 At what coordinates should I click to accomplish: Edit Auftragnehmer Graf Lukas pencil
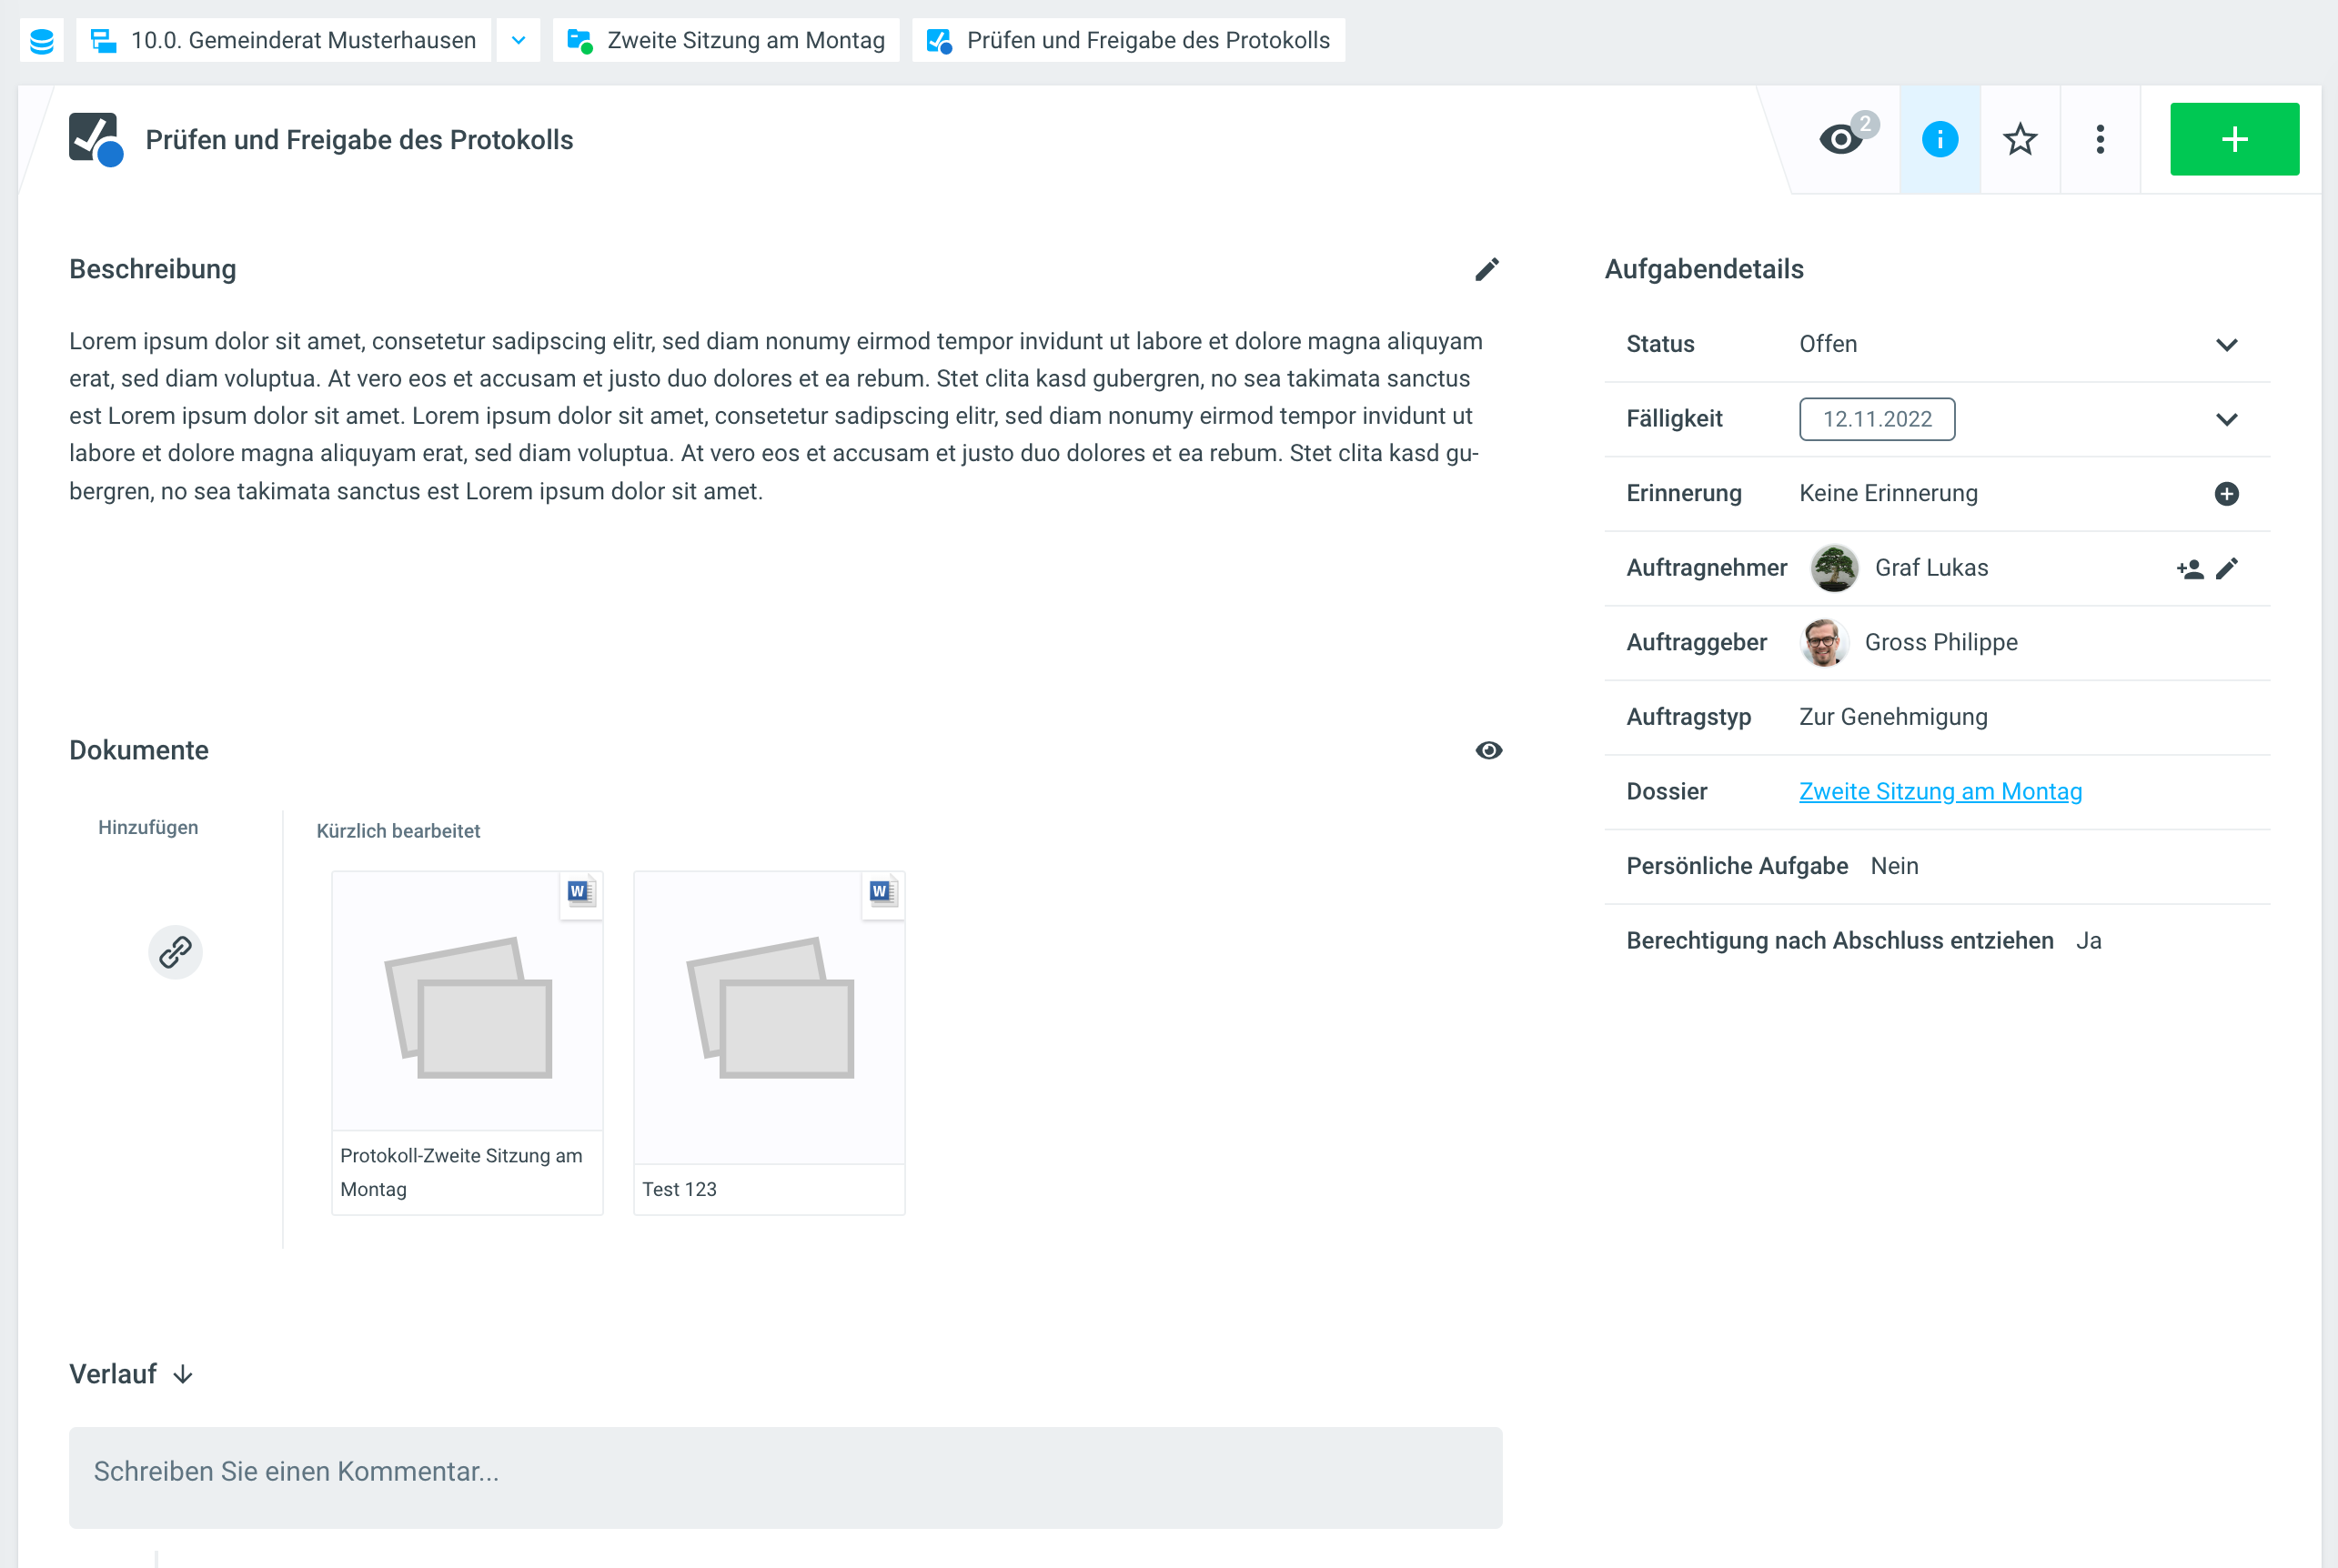[x=2227, y=568]
